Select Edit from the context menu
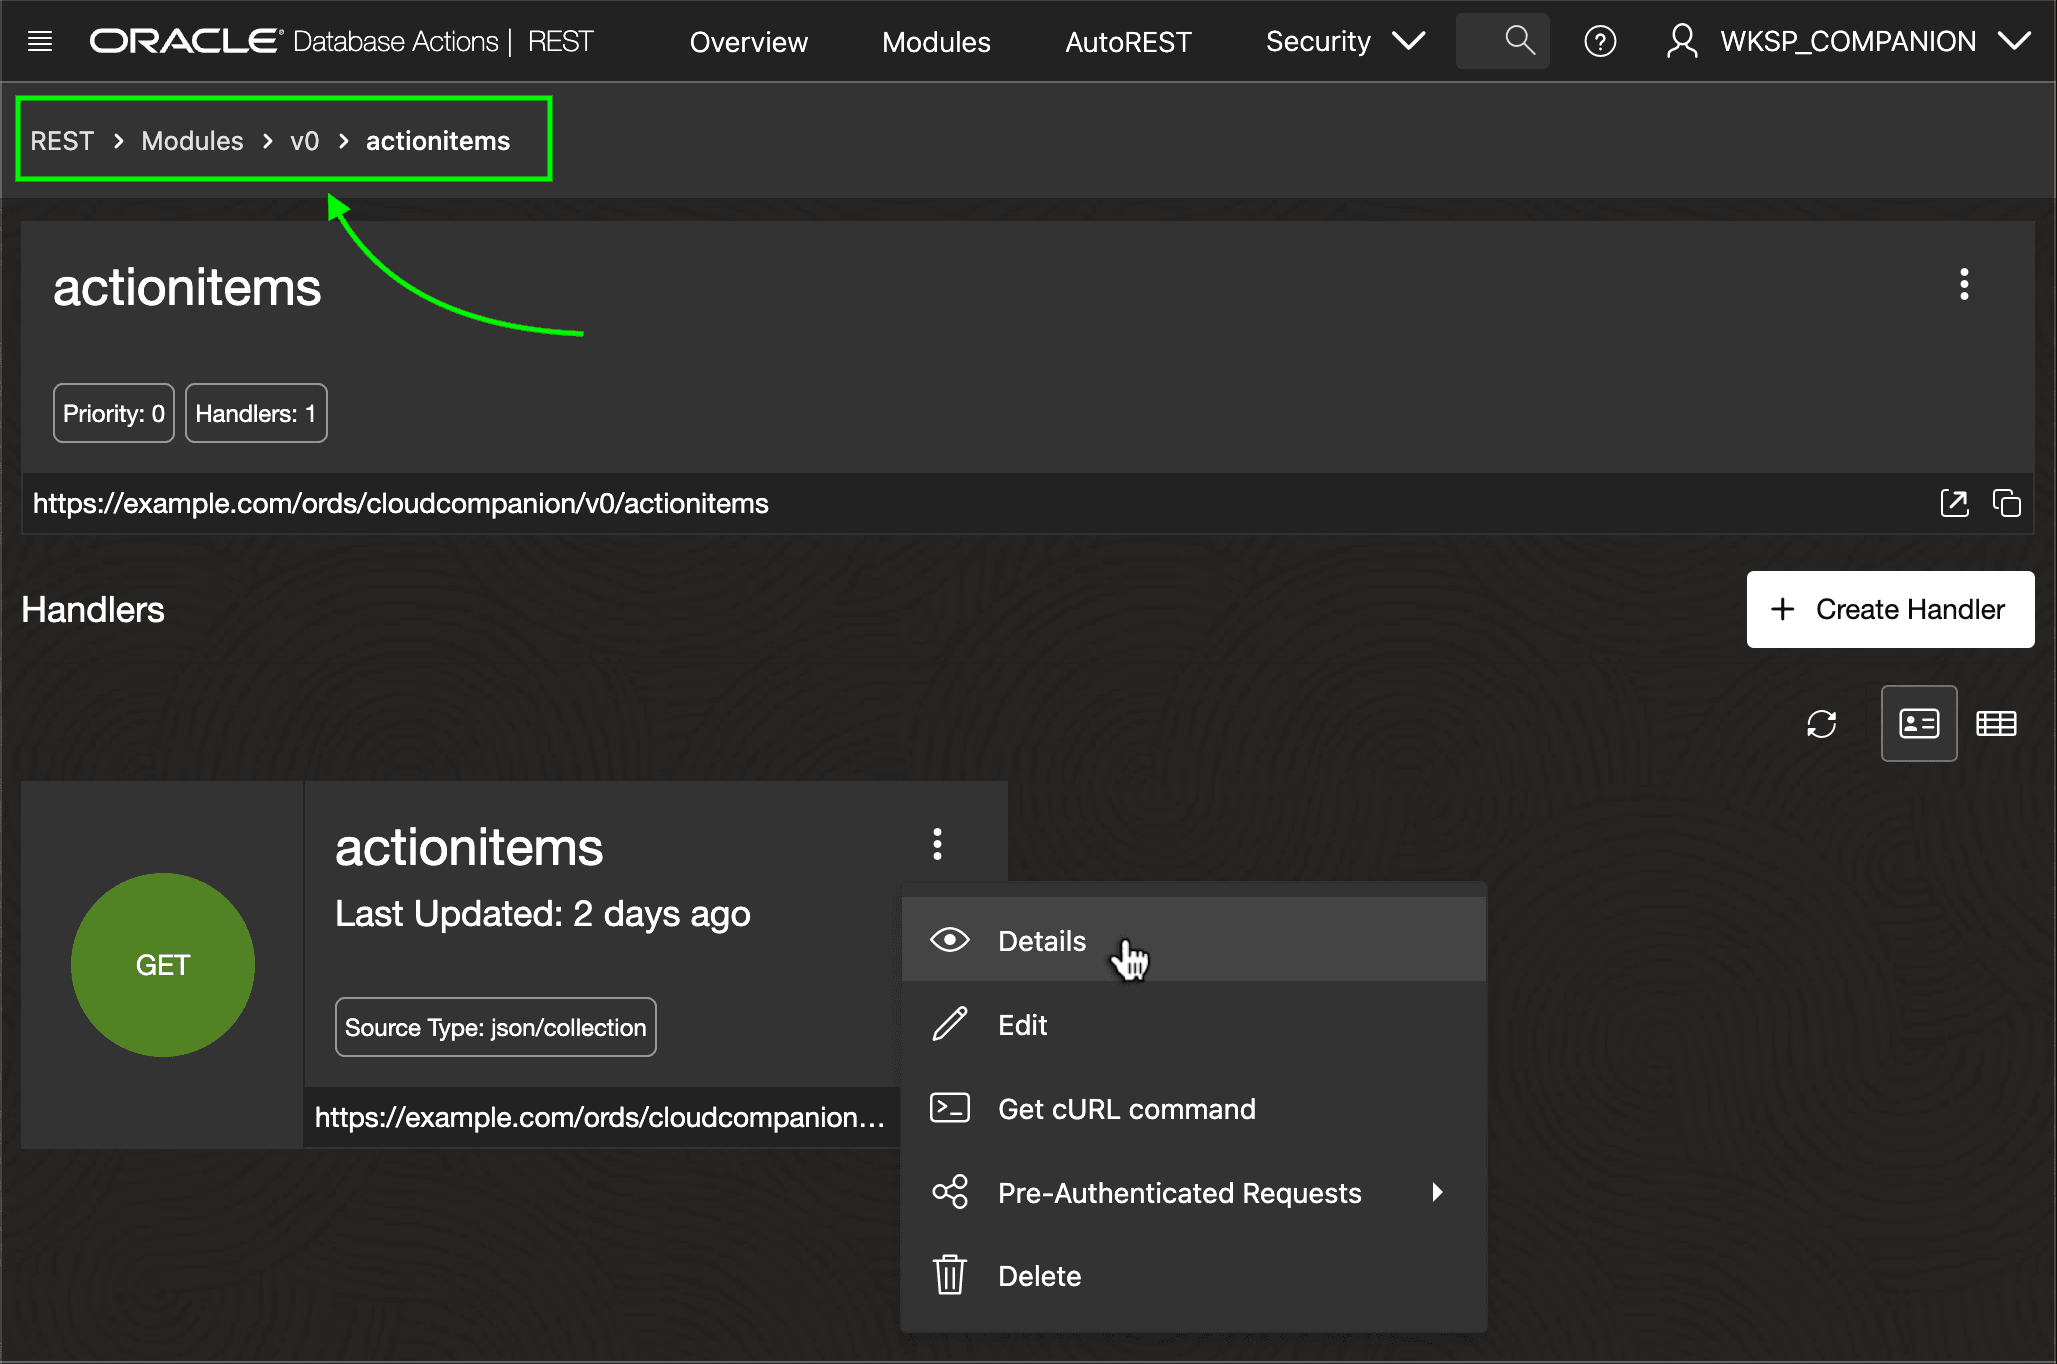This screenshot has height=1364, width=2057. tap(1193, 1024)
